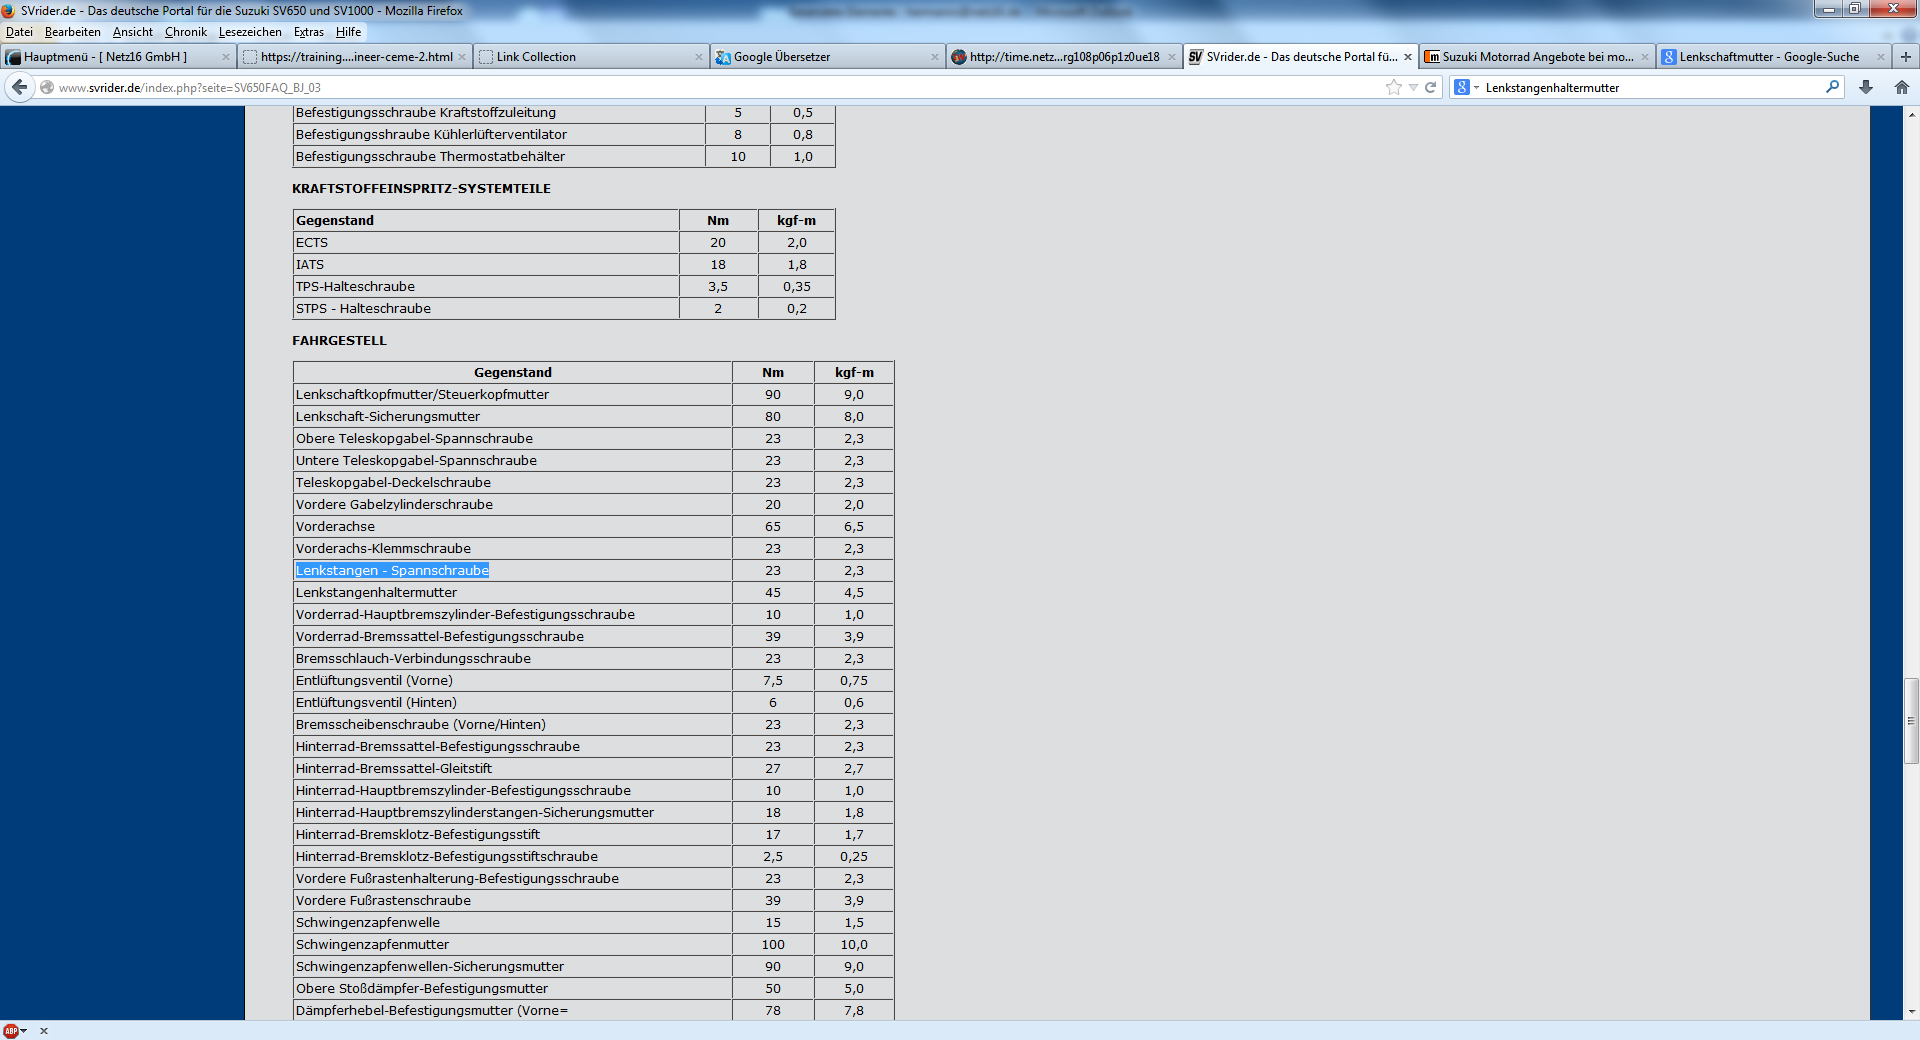Open the Chronik menu

(x=185, y=32)
